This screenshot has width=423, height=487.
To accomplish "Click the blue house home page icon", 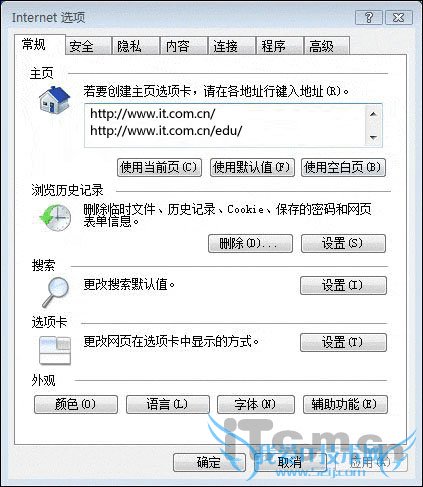I will click(54, 99).
